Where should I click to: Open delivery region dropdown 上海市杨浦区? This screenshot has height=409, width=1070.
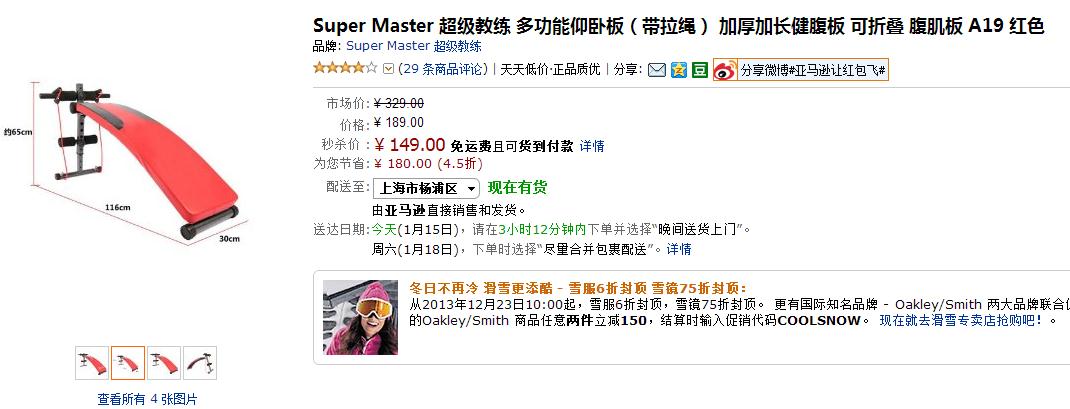click(426, 188)
